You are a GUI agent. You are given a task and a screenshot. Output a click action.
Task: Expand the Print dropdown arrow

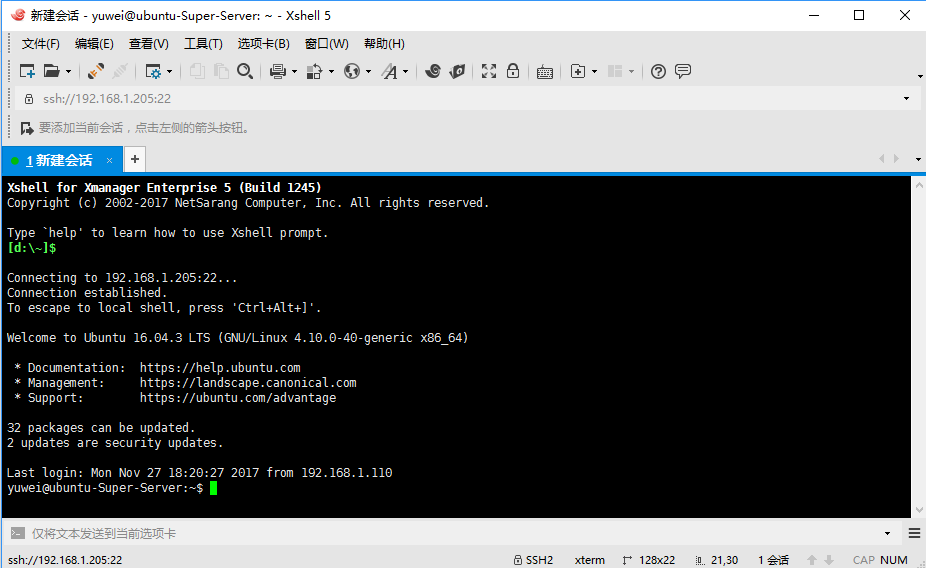[x=294, y=72]
